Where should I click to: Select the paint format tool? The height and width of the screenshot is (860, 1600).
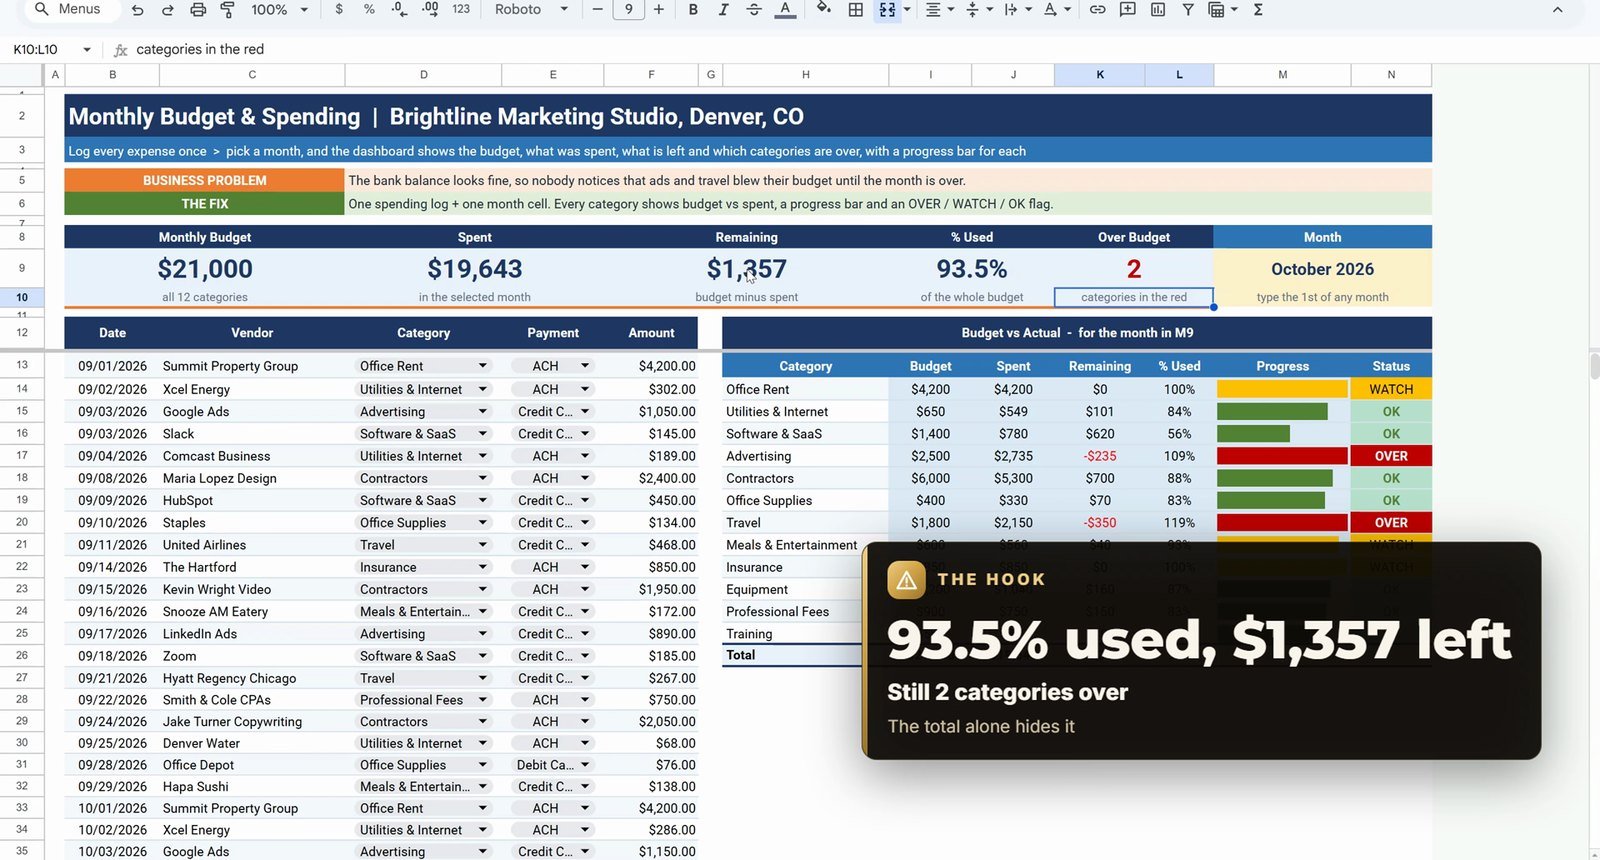pos(227,9)
